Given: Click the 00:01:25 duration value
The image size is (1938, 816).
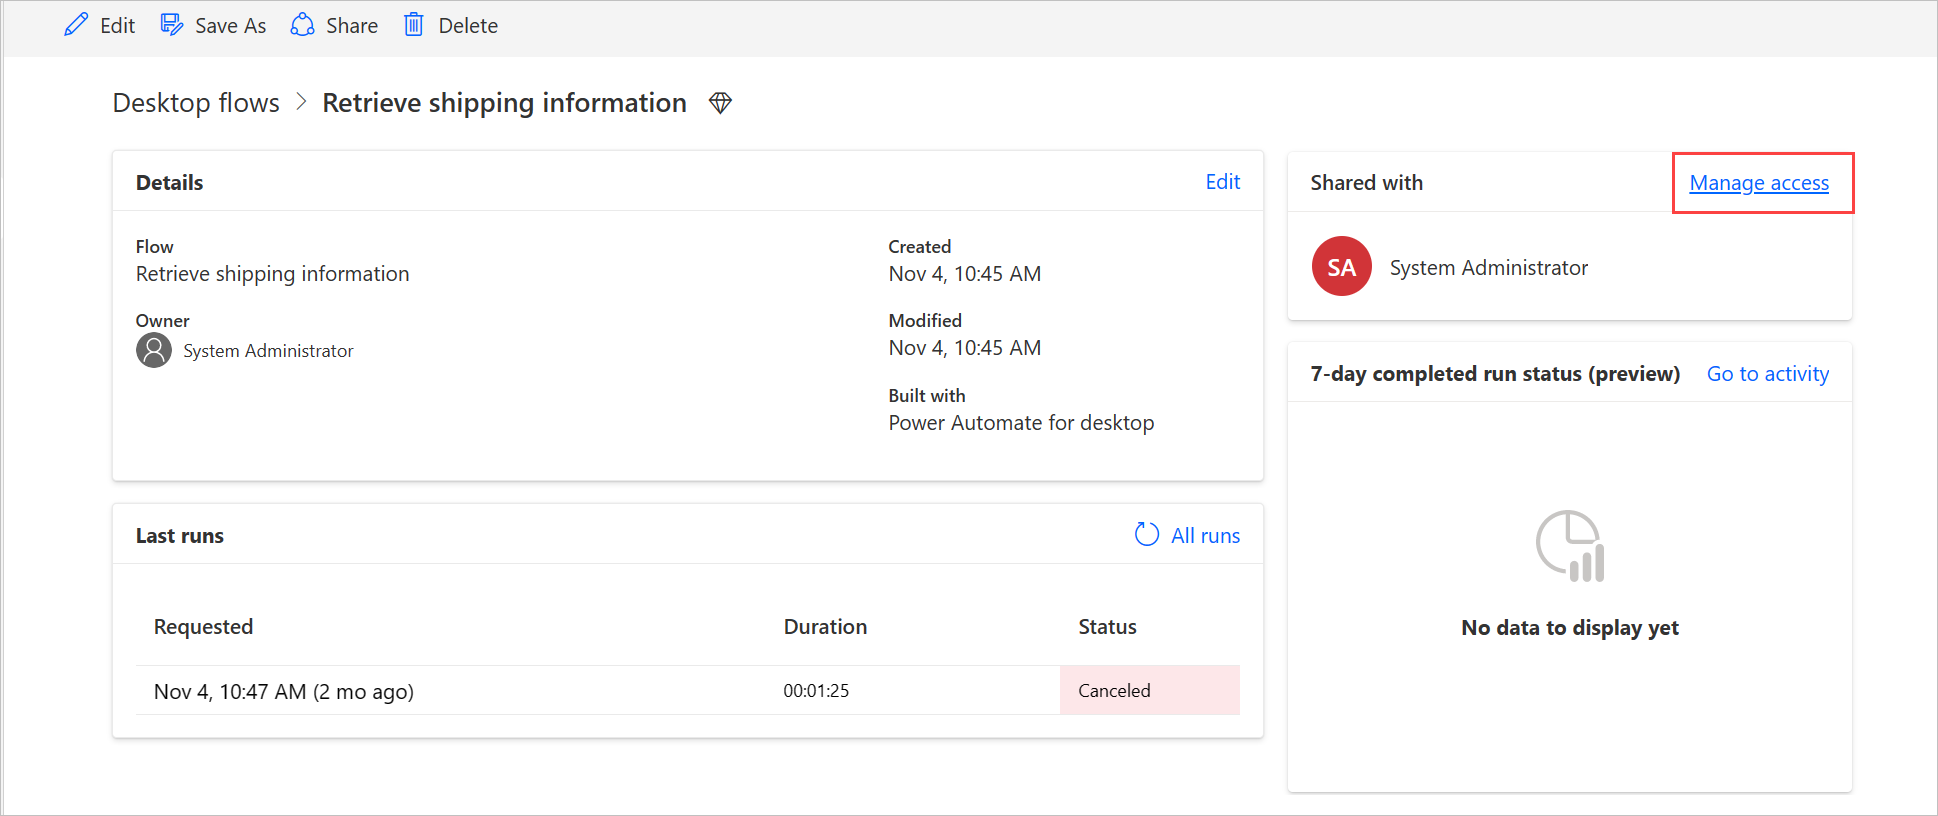Looking at the screenshot, I should [816, 691].
